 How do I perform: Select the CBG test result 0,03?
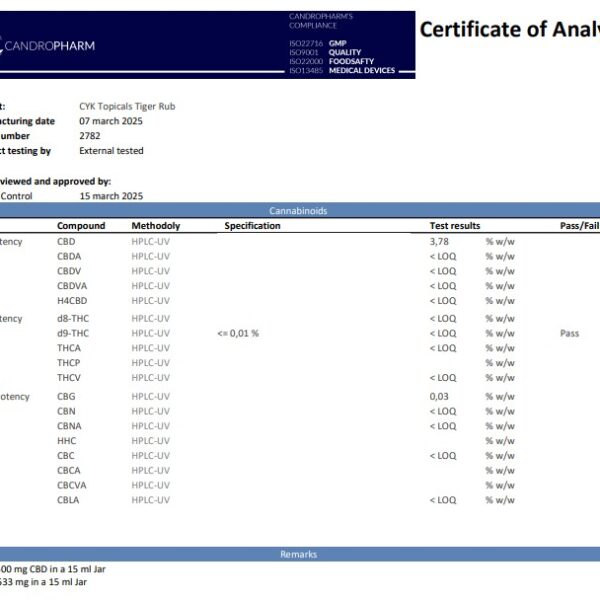tap(439, 396)
